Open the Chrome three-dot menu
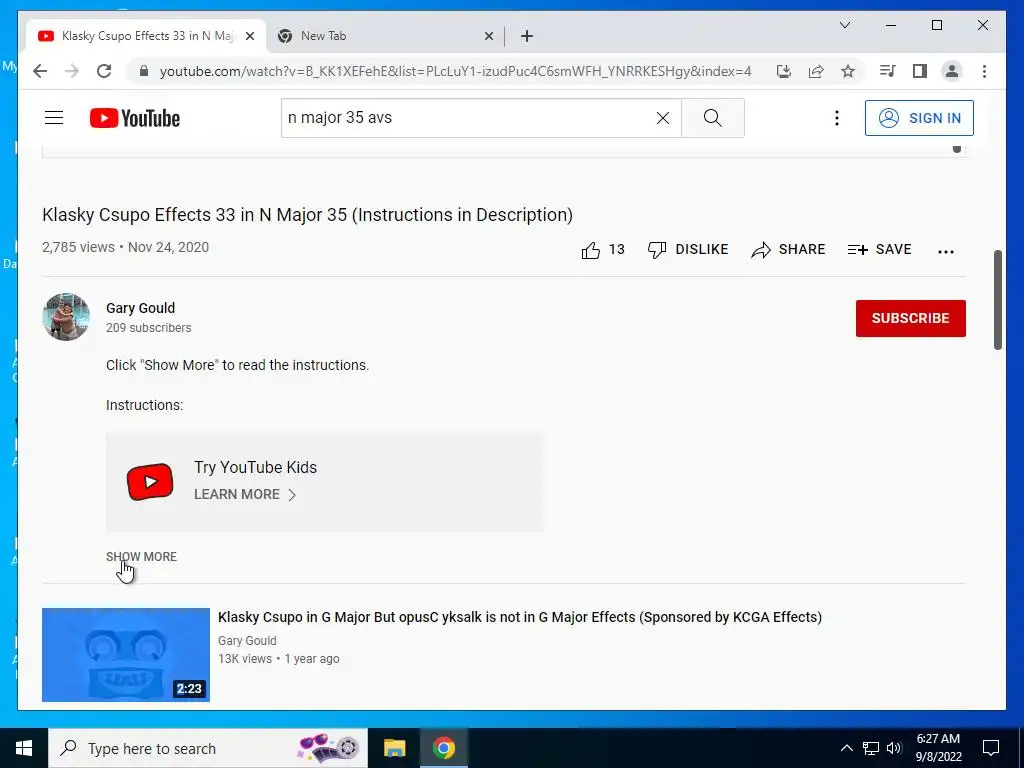1024x768 pixels. click(984, 71)
